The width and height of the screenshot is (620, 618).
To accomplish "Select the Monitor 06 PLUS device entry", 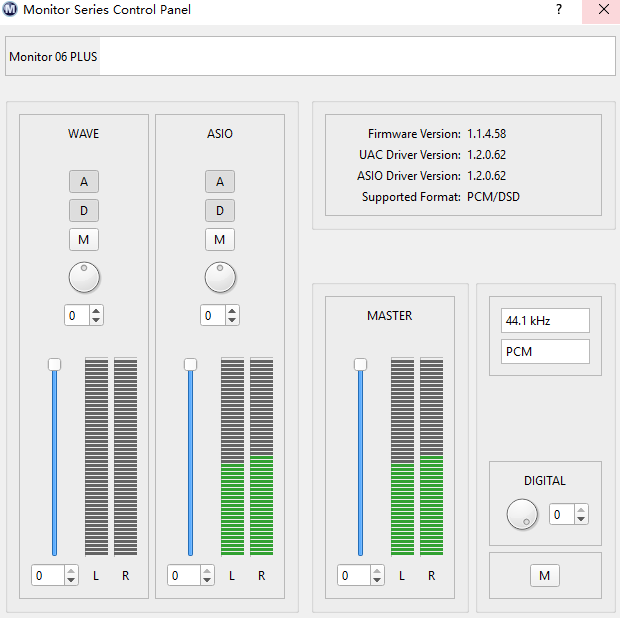I will click(x=53, y=57).
